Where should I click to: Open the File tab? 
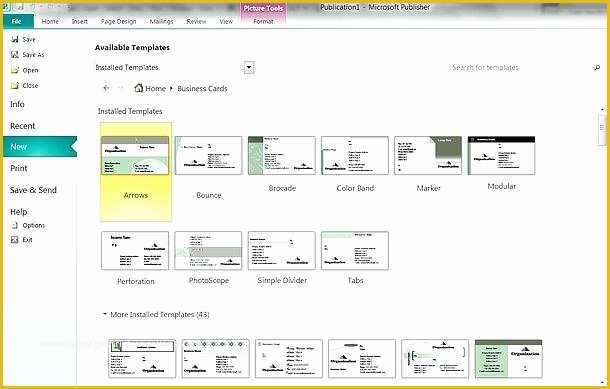[17, 21]
